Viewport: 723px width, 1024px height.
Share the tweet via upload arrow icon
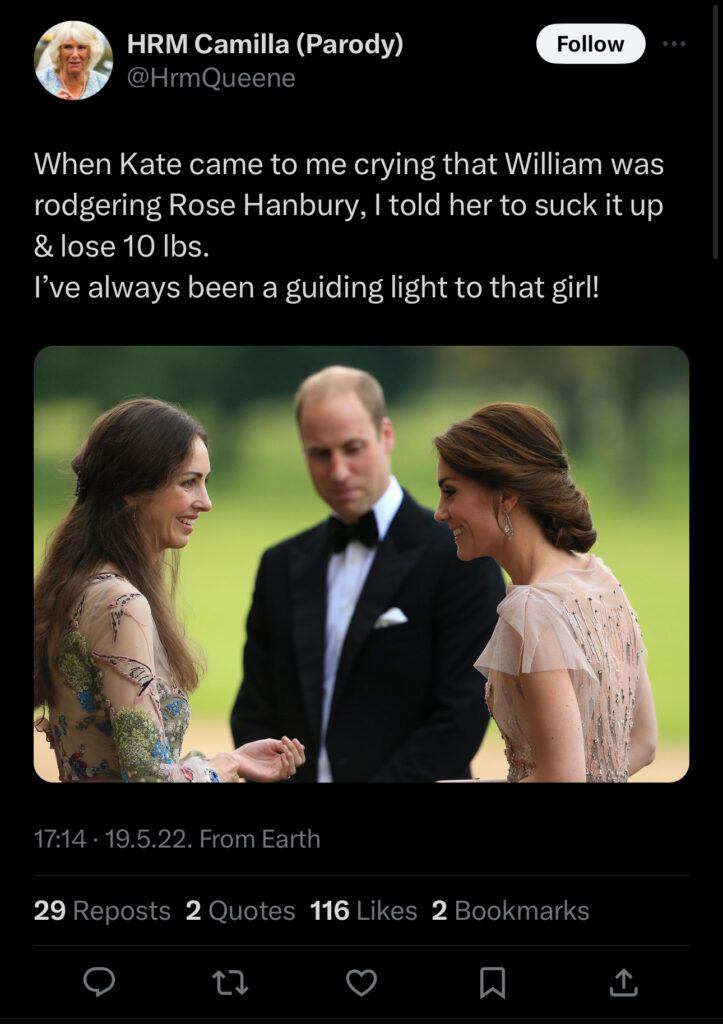pyautogui.click(x=623, y=983)
